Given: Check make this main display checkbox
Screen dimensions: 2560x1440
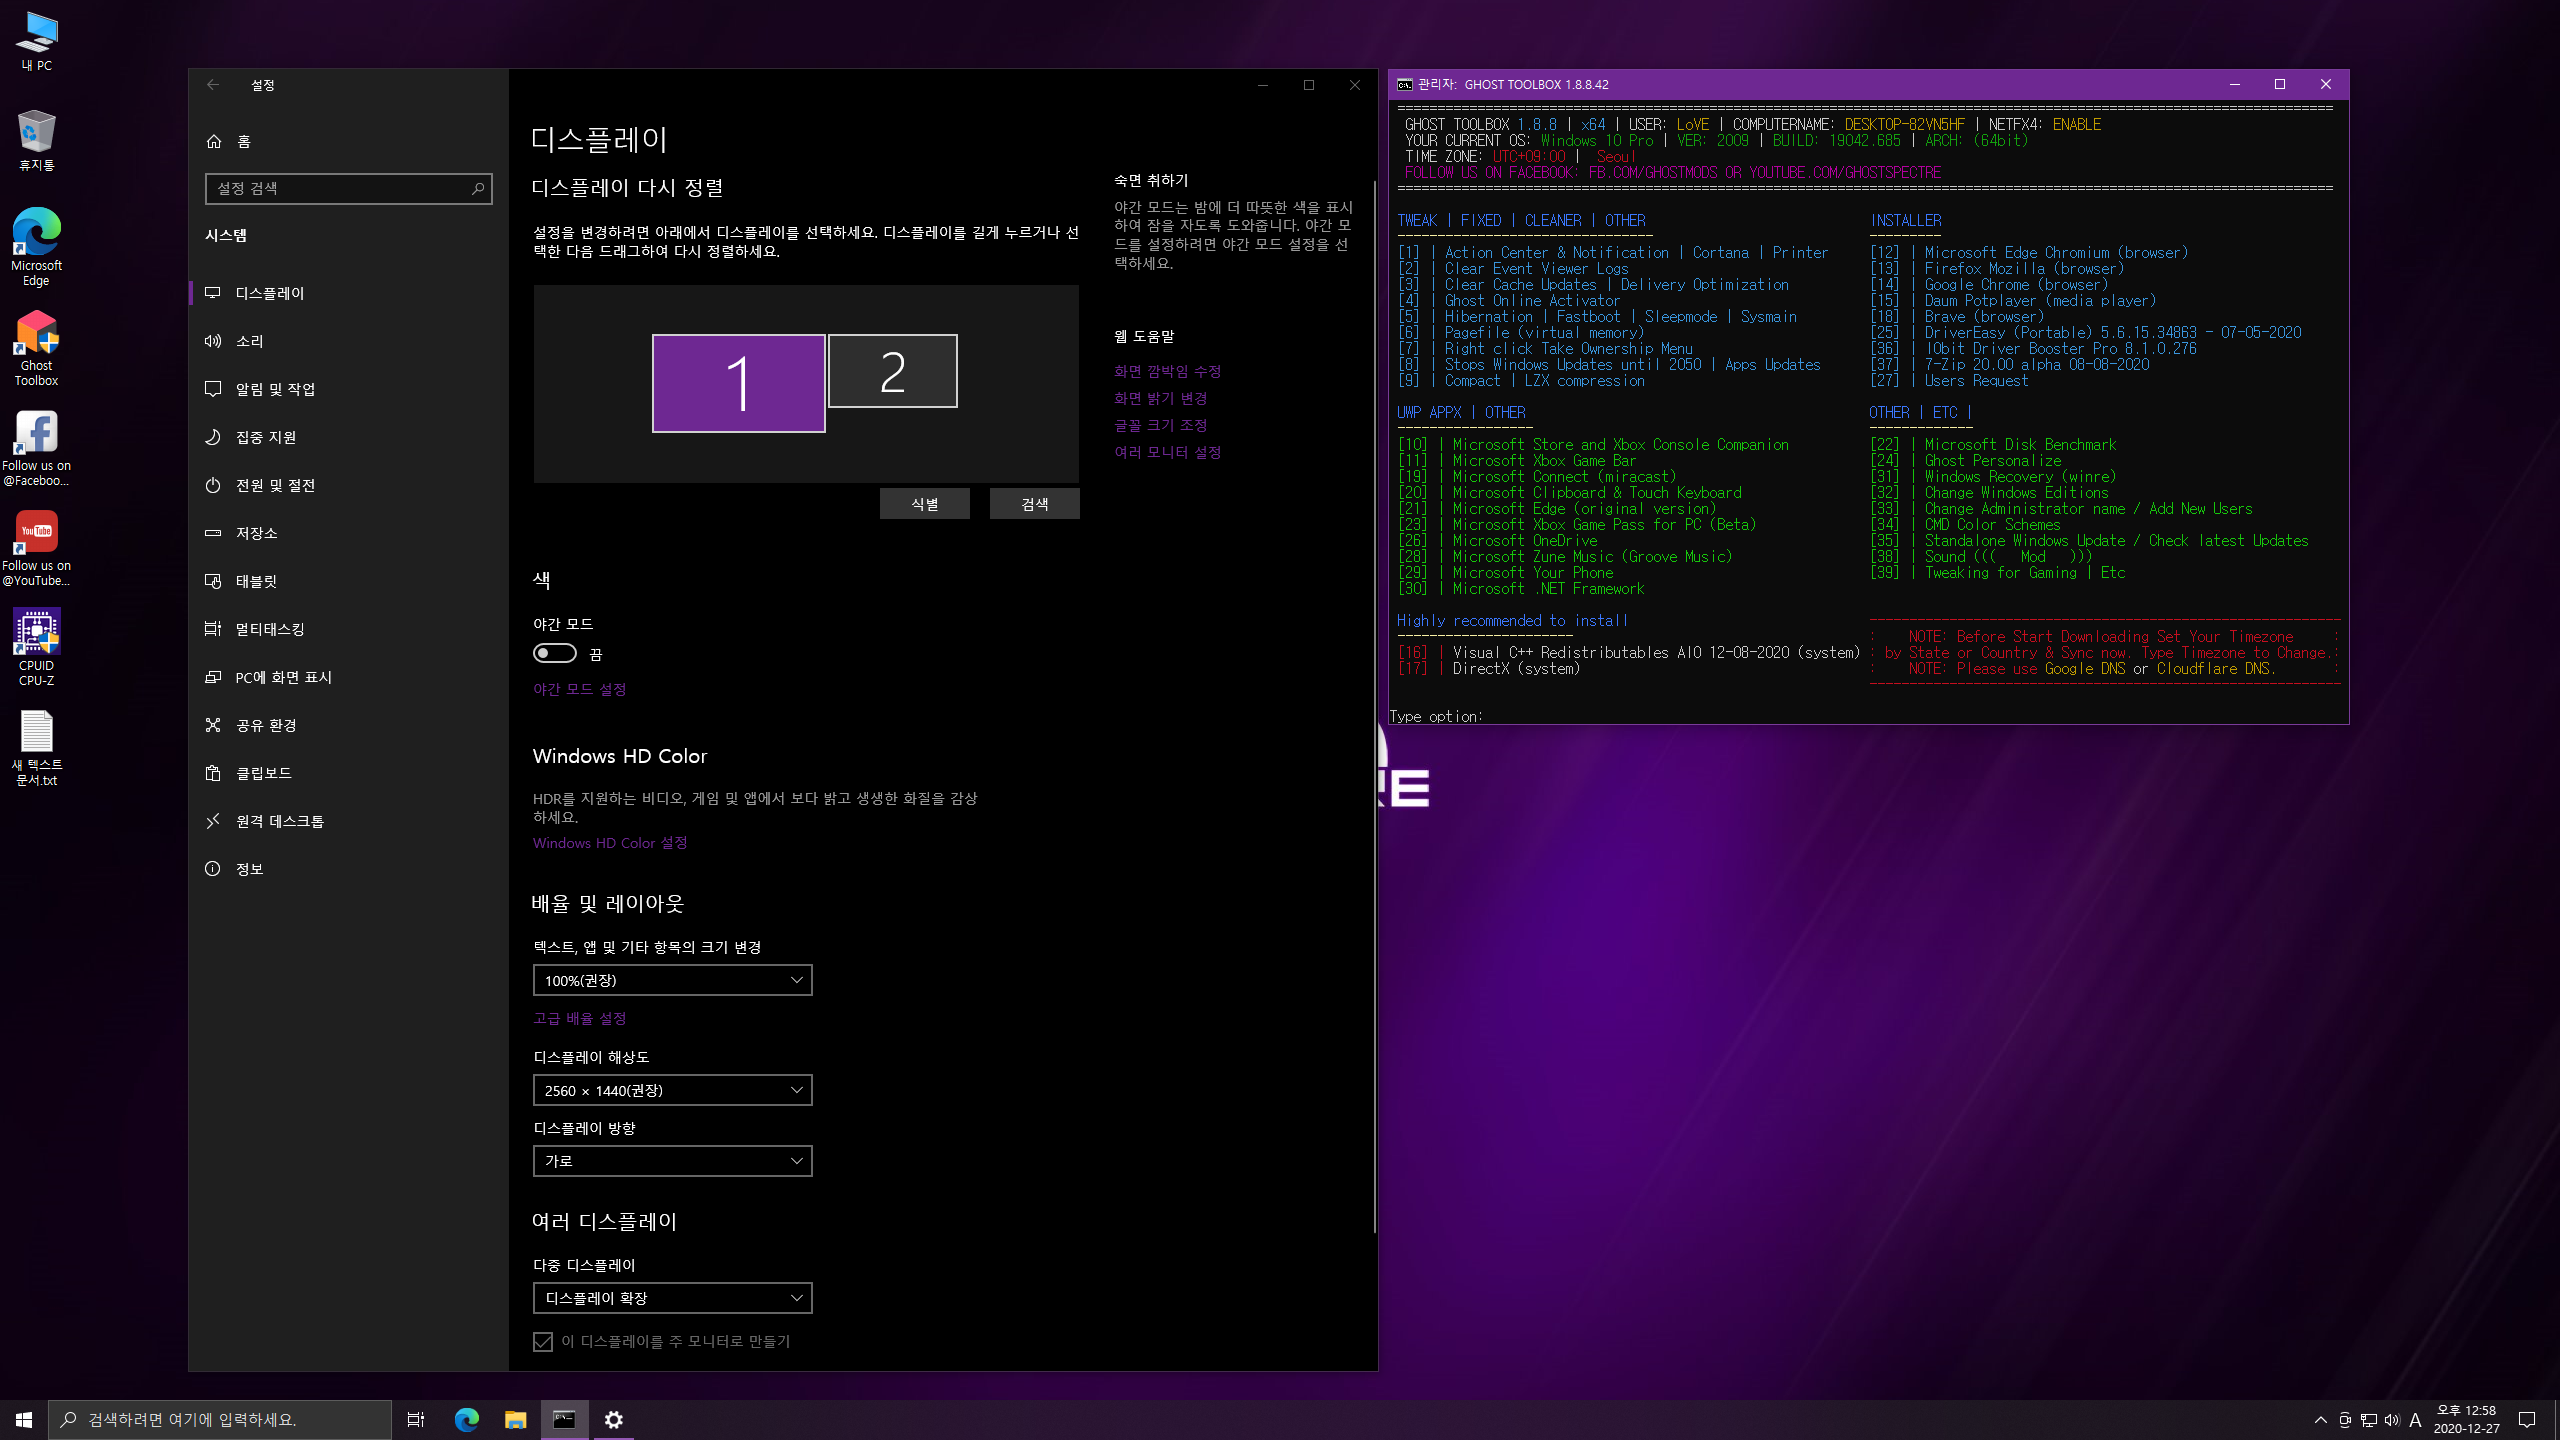Looking at the screenshot, I should [543, 1341].
